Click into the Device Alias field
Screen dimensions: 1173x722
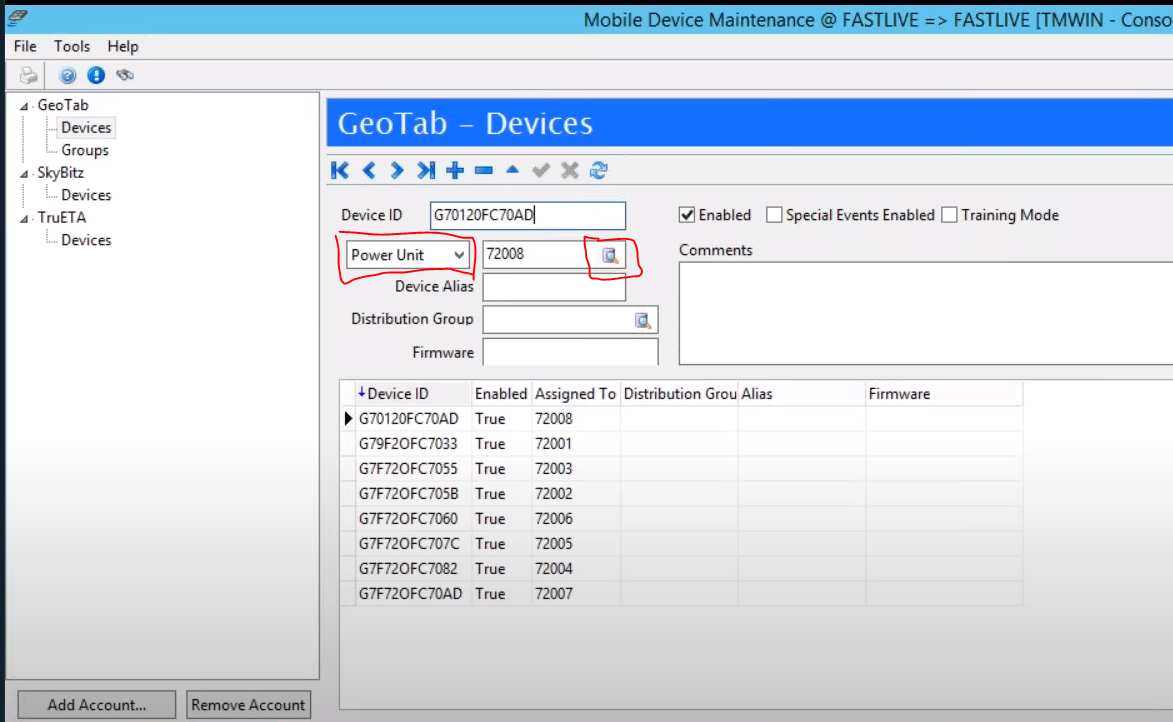point(554,287)
